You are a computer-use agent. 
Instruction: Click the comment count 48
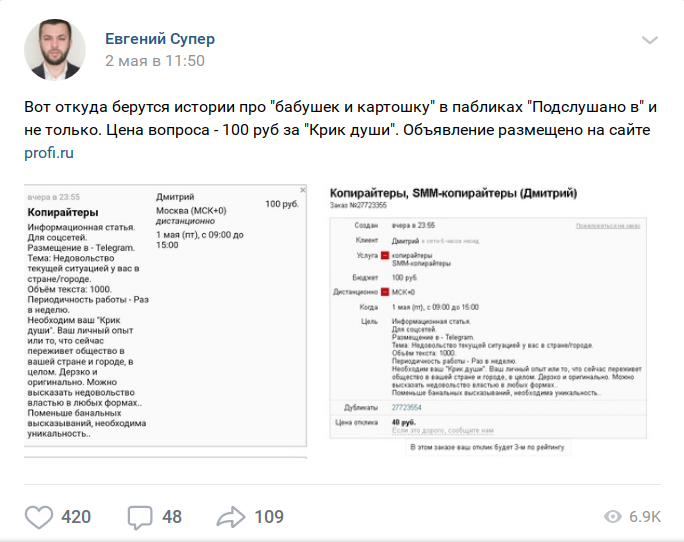(172, 517)
